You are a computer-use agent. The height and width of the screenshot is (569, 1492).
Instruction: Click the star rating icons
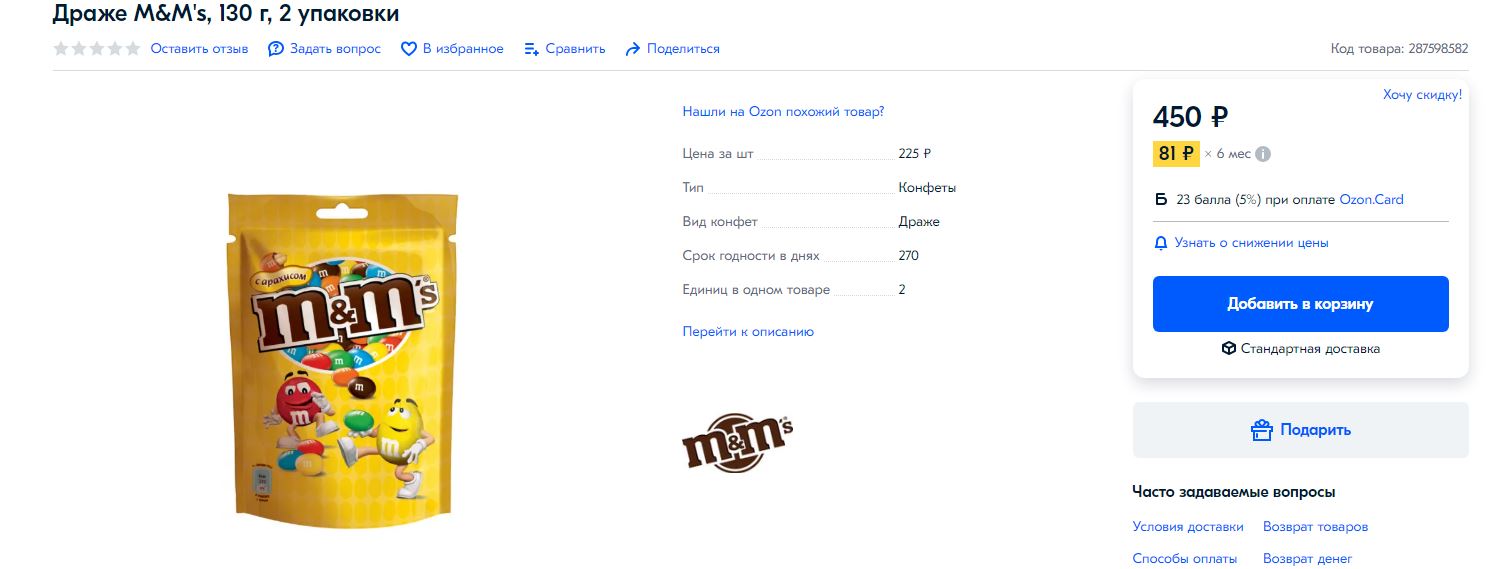(x=97, y=48)
